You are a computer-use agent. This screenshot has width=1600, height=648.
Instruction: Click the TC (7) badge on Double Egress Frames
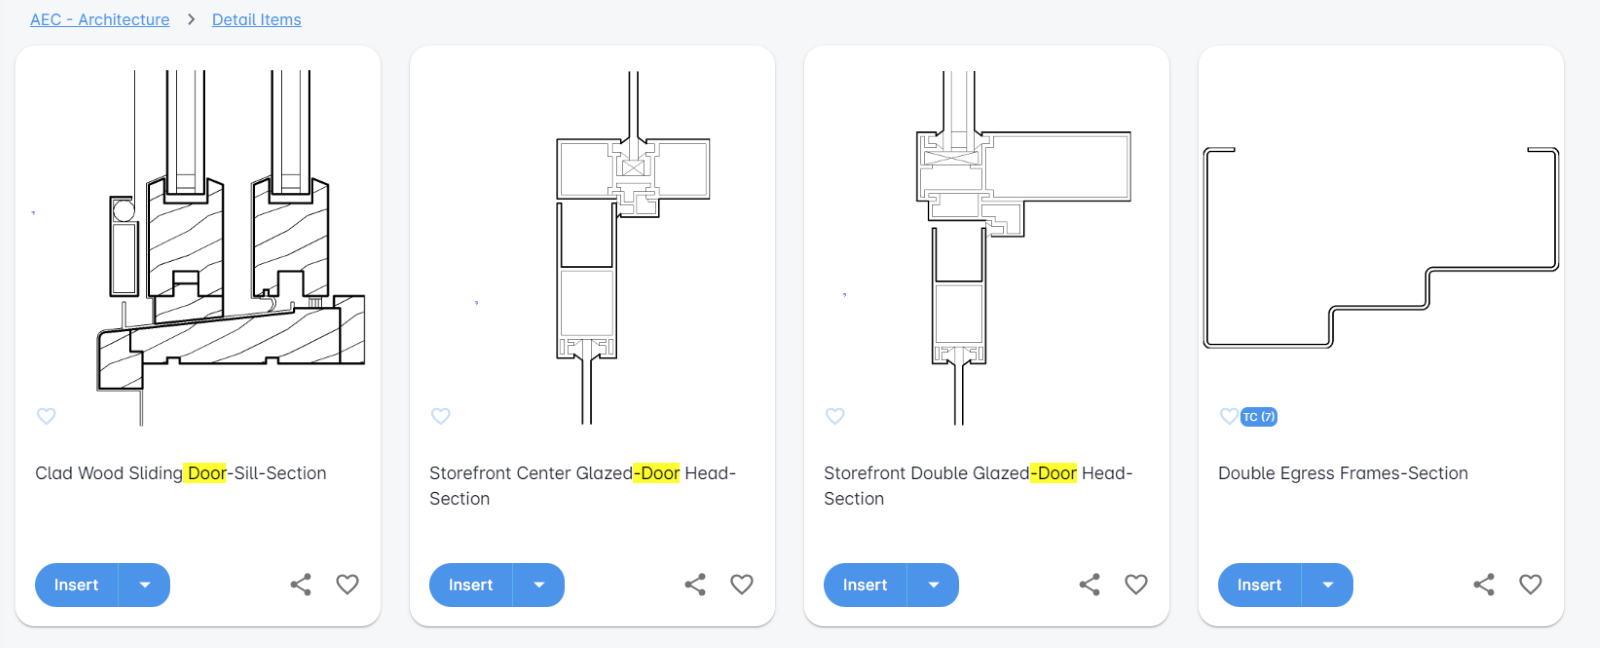coord(1259,417)
